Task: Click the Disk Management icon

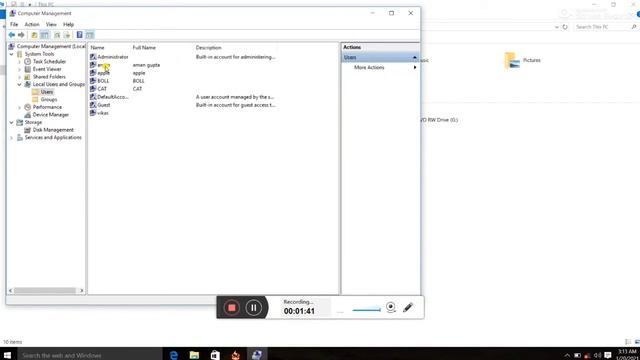Action: click(27, 130)
